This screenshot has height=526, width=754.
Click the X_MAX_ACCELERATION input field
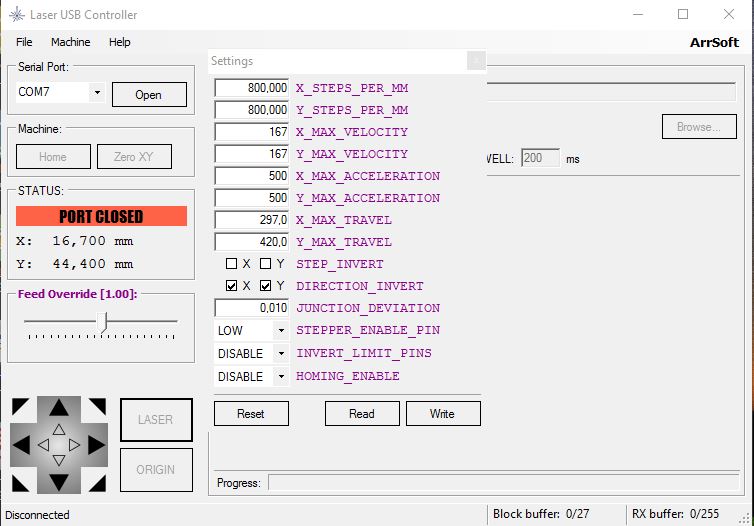coord(251,176)
